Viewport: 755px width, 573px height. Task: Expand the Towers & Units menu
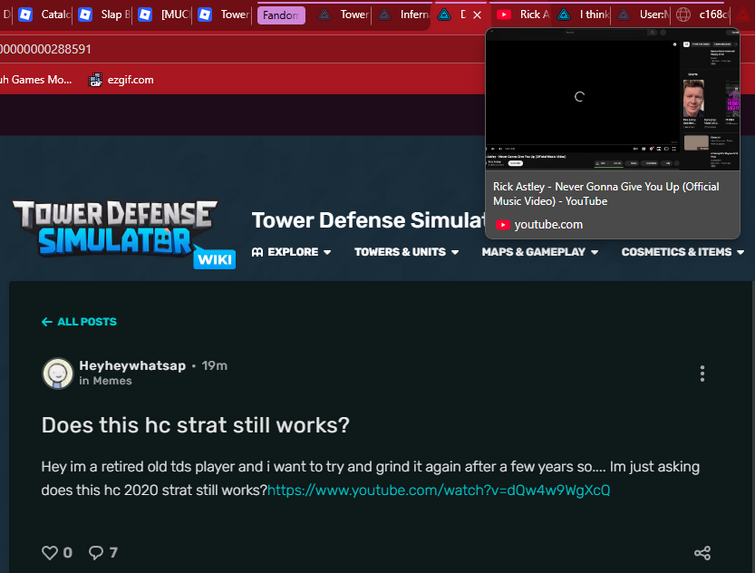click(406, 252)
